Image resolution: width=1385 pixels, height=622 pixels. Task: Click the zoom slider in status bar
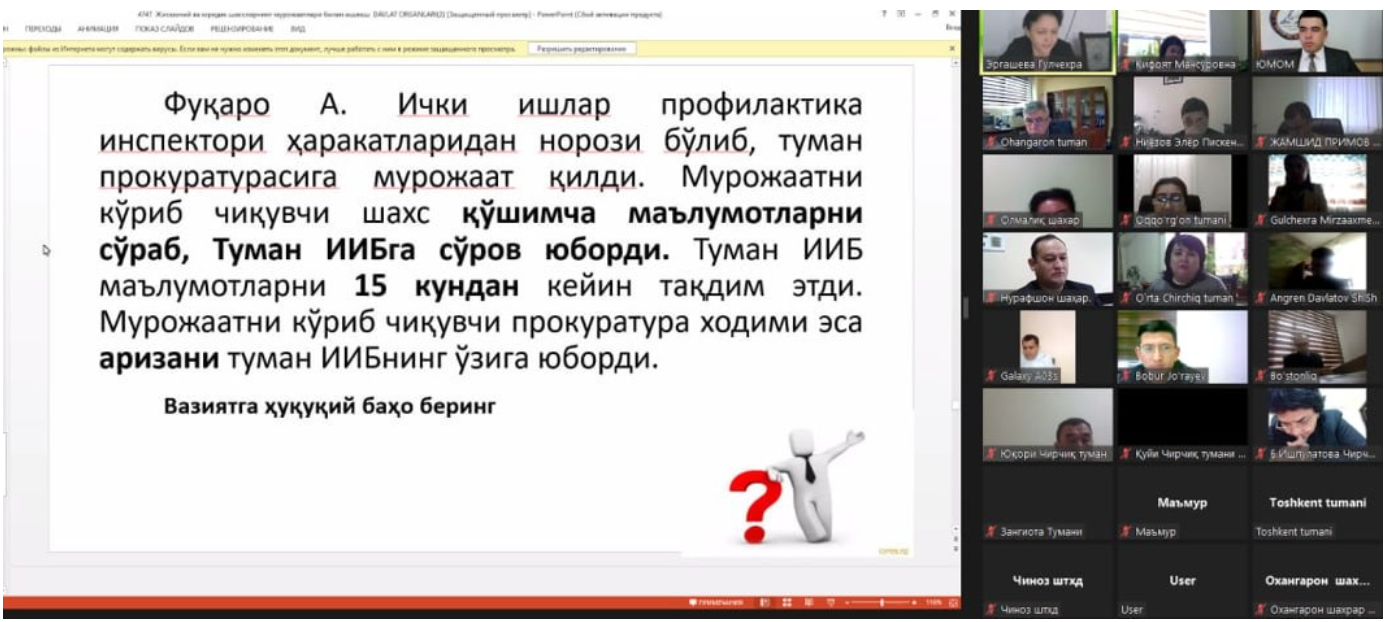(882, 603)
